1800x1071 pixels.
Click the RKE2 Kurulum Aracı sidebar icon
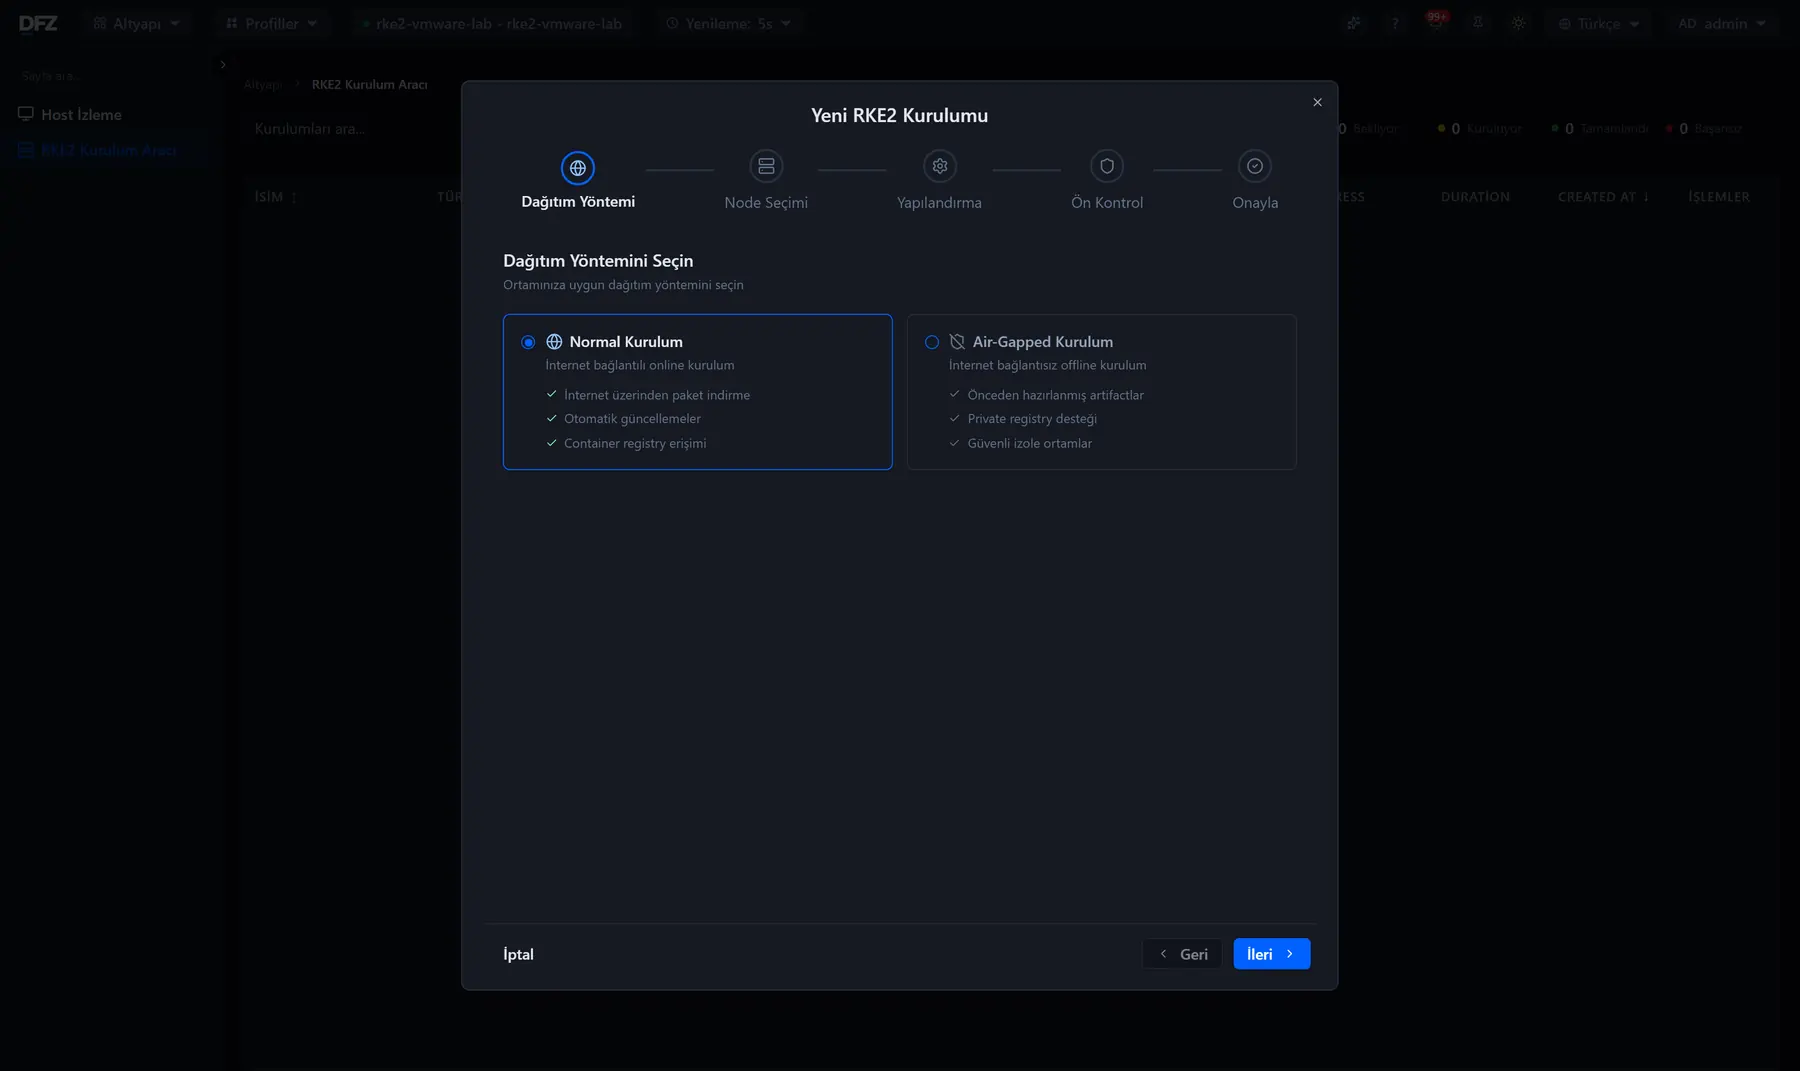click(x=26, y=150)
